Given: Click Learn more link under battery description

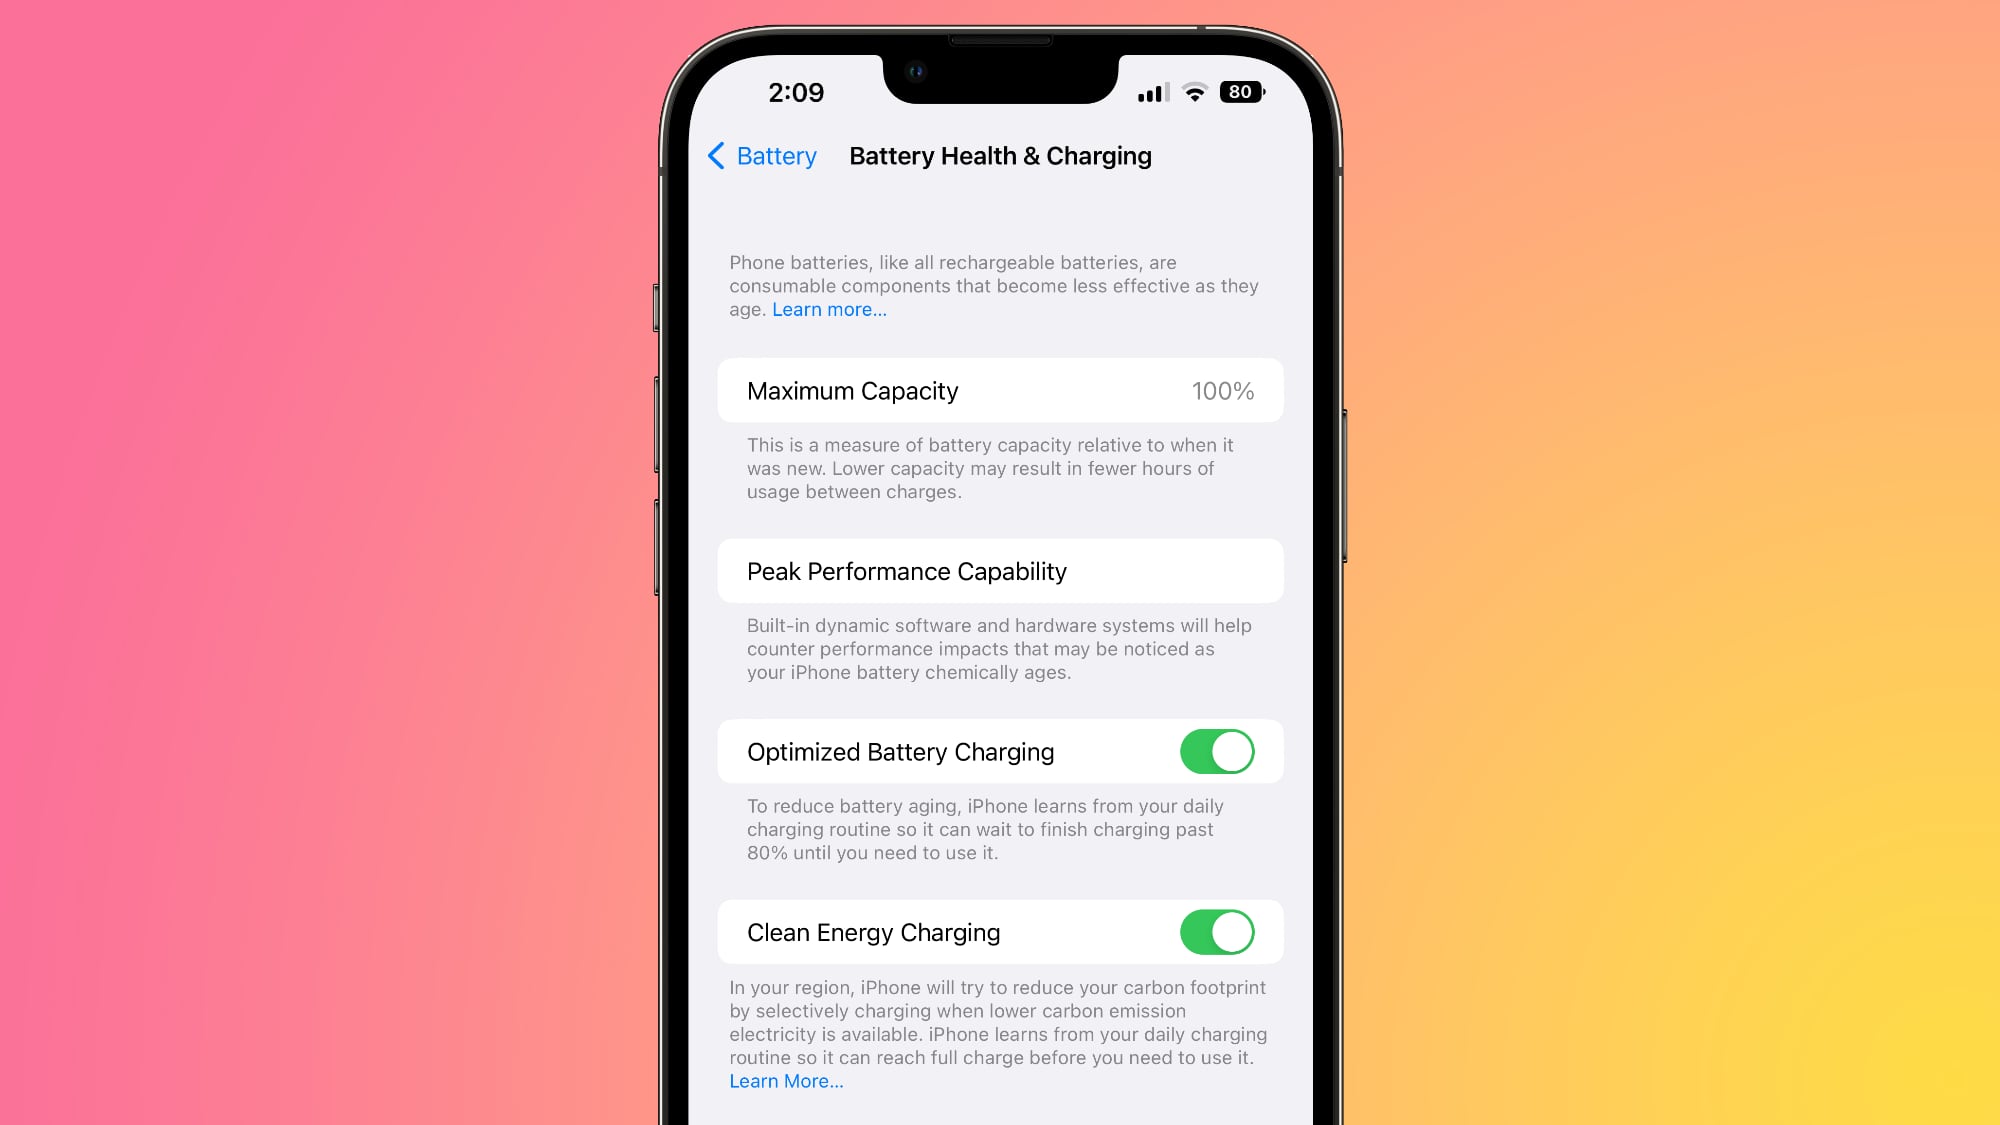Looking at the screenshot, I should click(x=828, y=309).
